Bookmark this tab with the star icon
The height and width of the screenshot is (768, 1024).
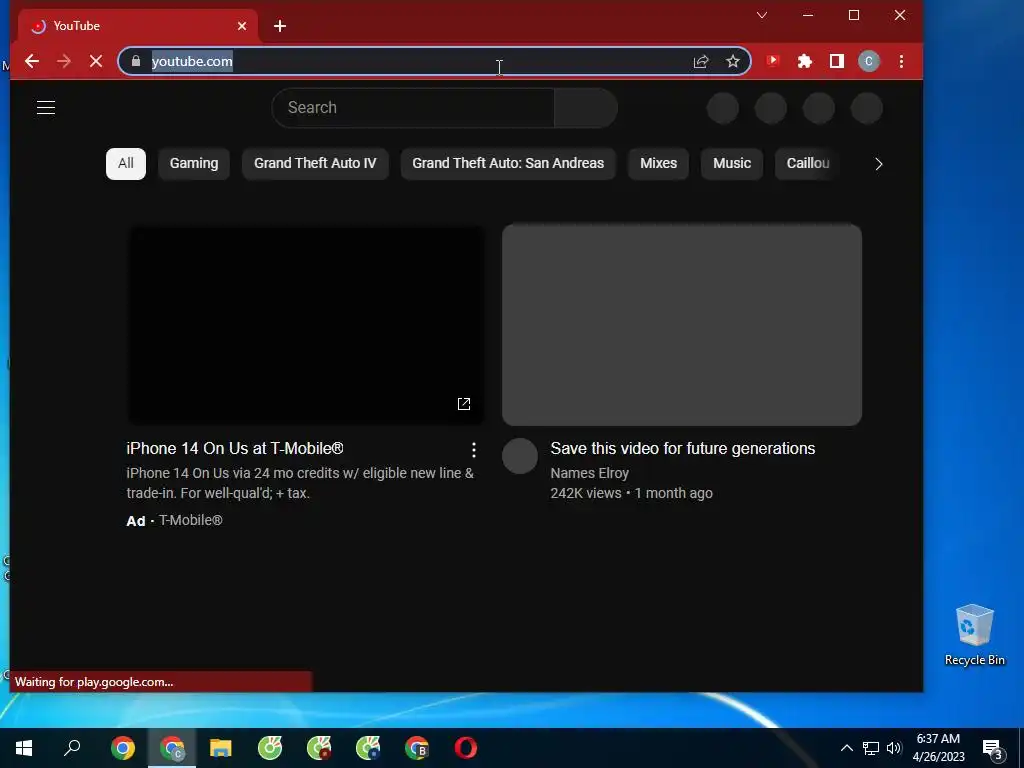(x=733, y=61)
